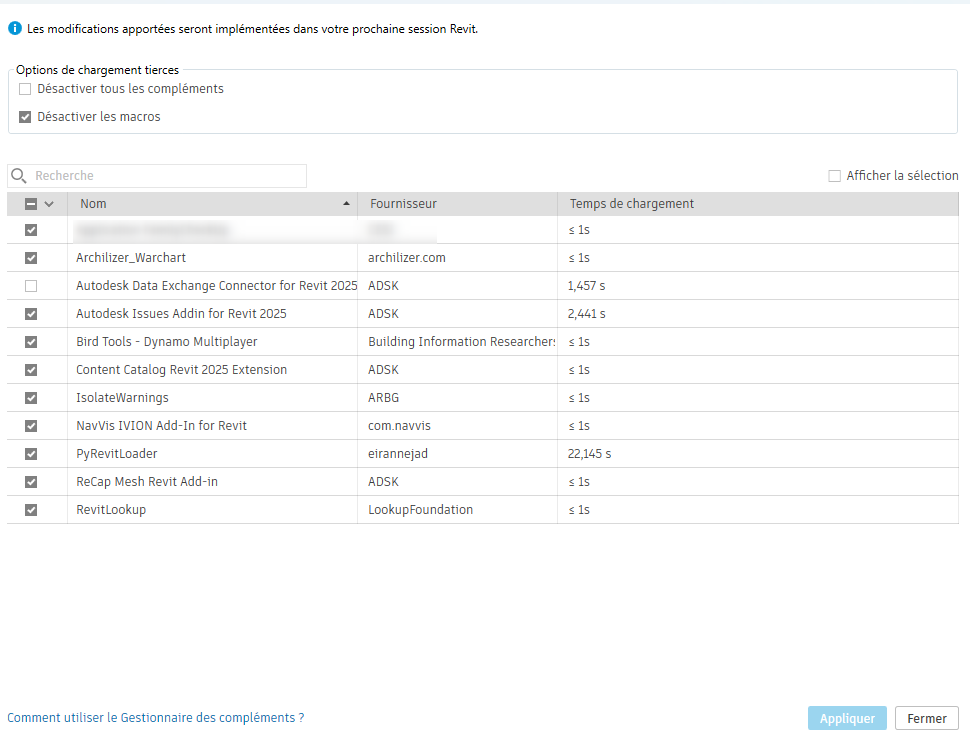This screenshot has width=970, height=753.
Task: Uncheck the PyRevitLoader add-in checkbox
Action: point(31,454)
